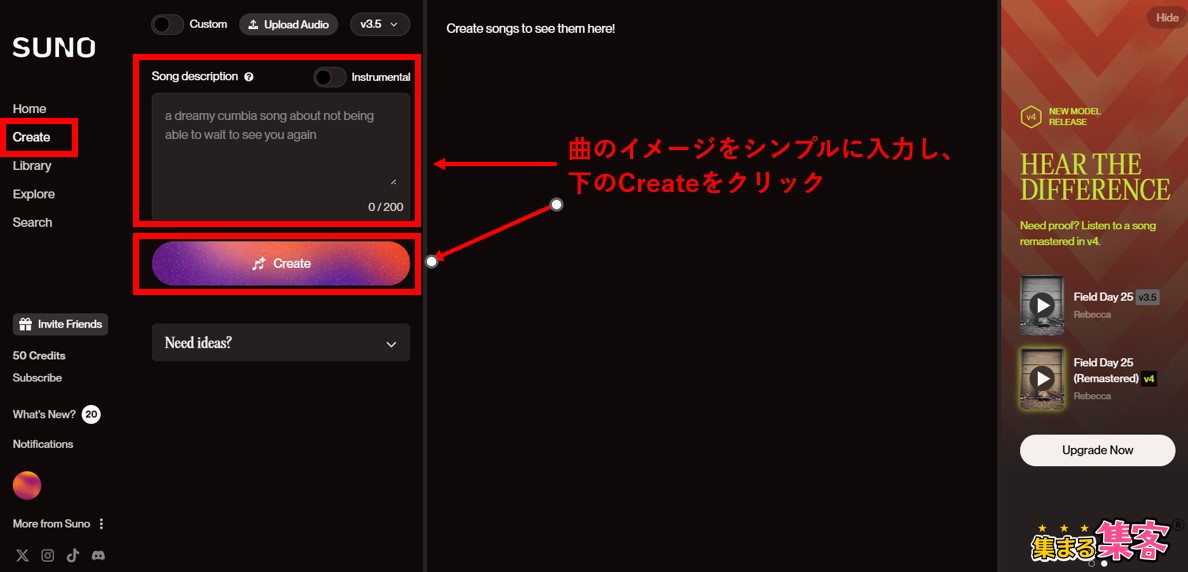Play Field Day 25 (Remastered) v4 track
This screenshot has height=572, width=1188.
[1043, 378]
